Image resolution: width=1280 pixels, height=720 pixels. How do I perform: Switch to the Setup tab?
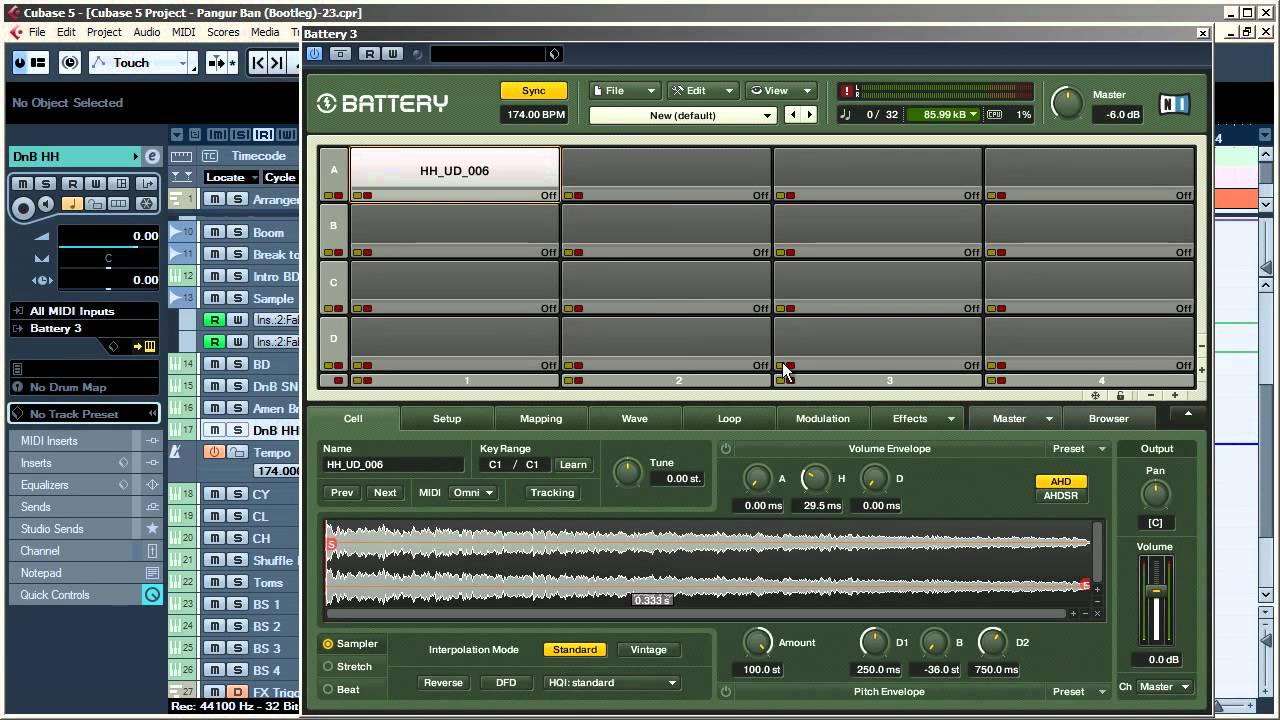click(x=446, y=419)
